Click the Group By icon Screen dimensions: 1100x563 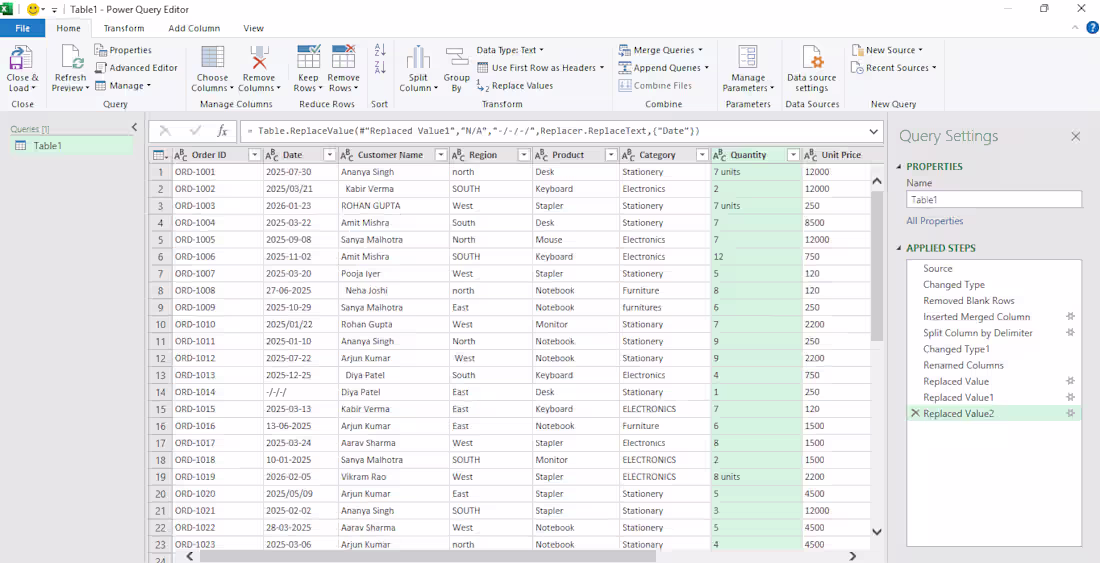(x=457, y=57)
